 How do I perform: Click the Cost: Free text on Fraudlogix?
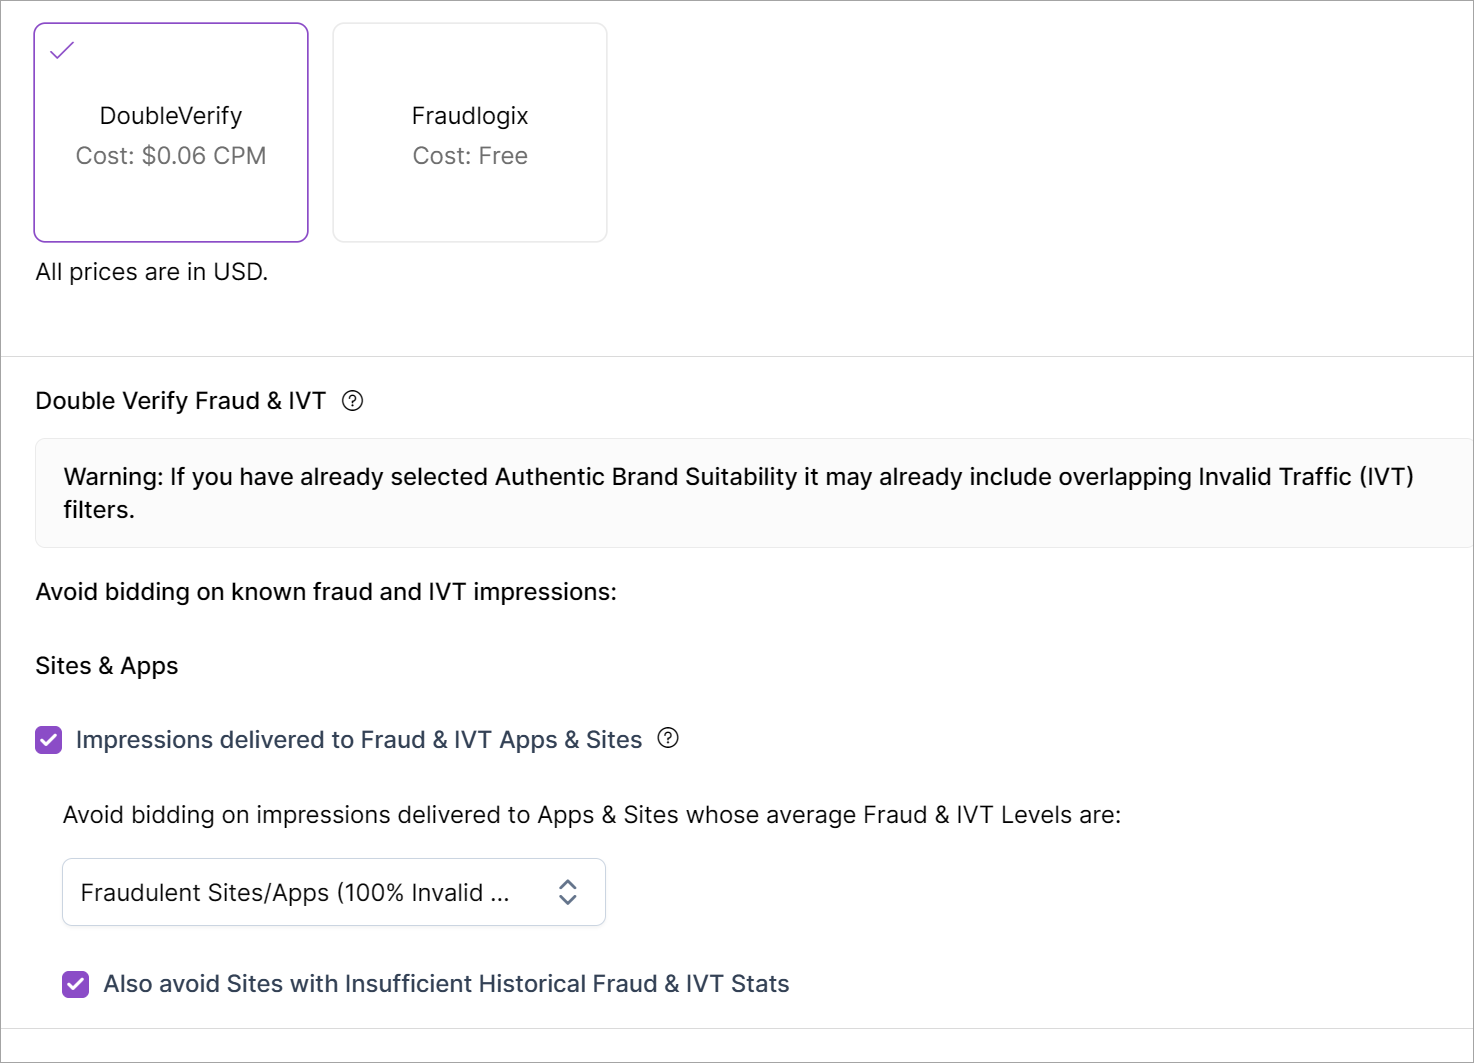470,156
